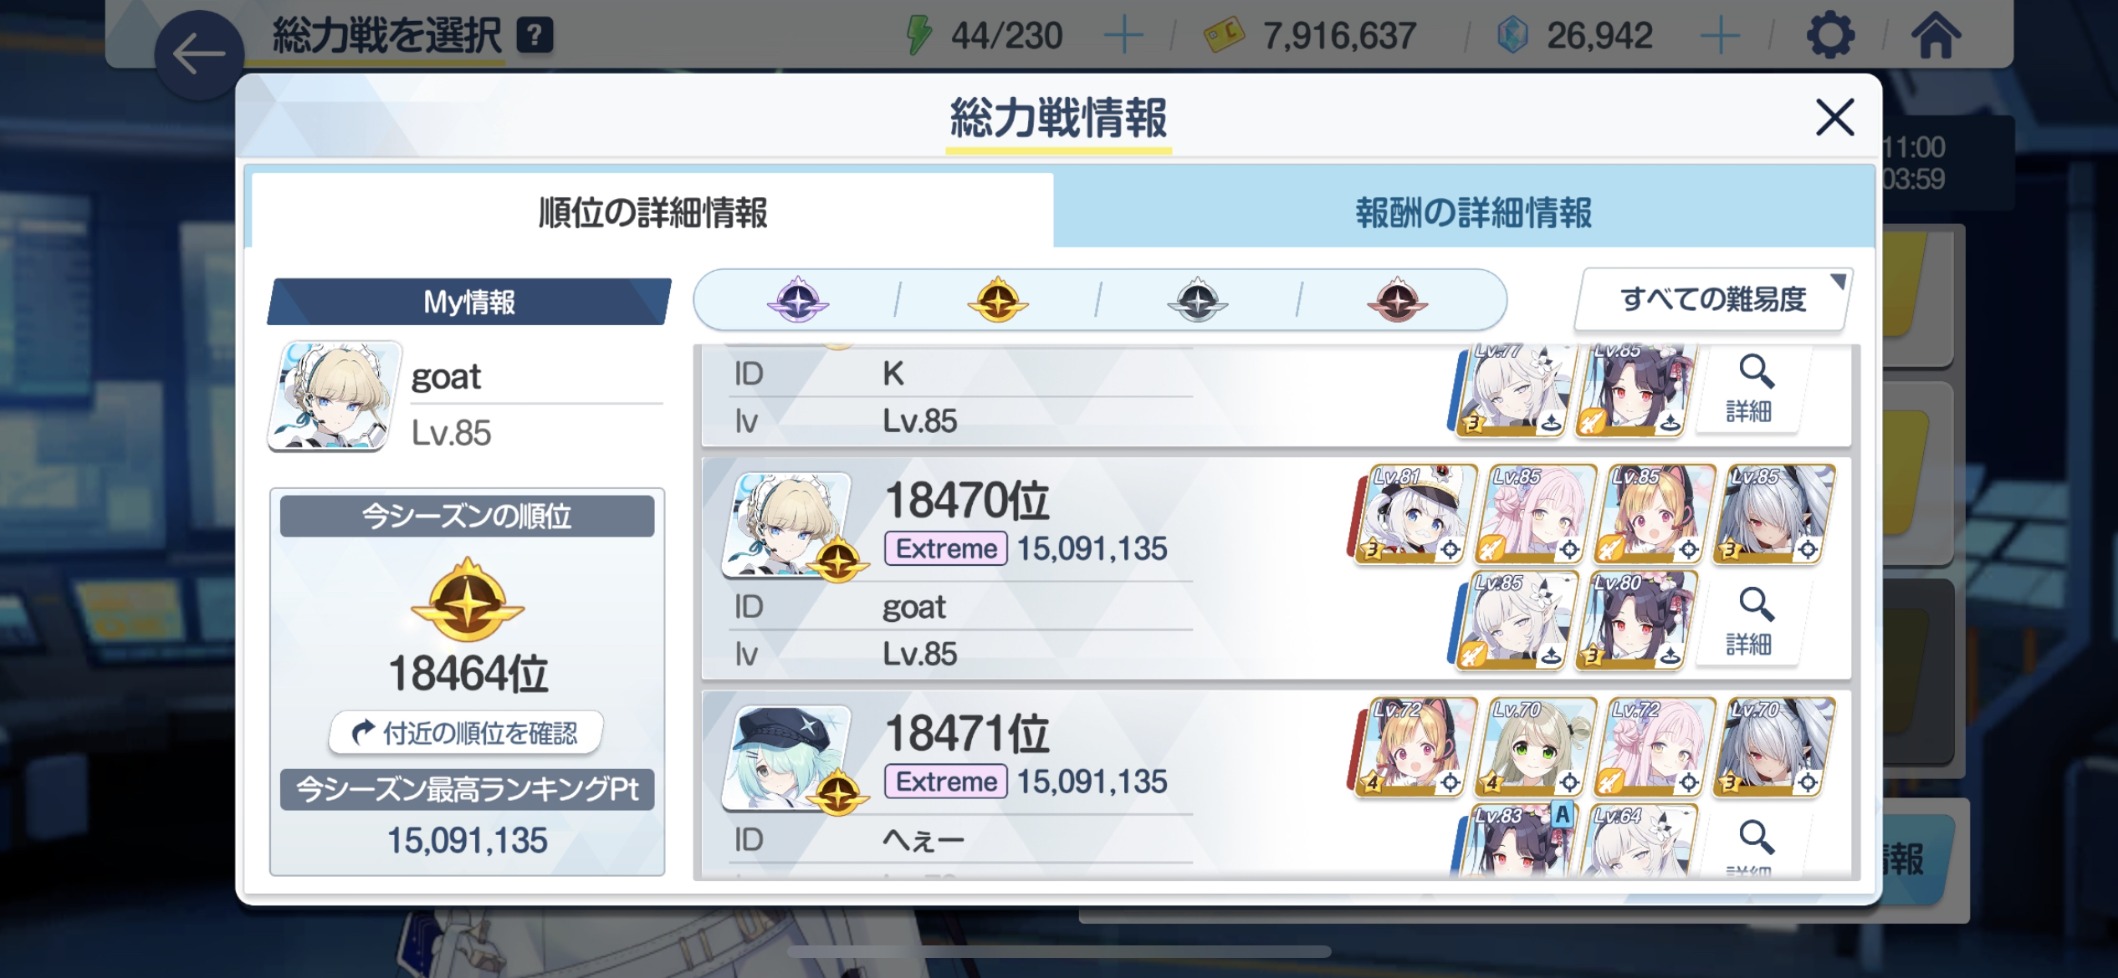The image size is (2118, 978).
Task: Tap the 18471位 player's profile avatar
Action: pyautogui.click(x=787, y=758)
